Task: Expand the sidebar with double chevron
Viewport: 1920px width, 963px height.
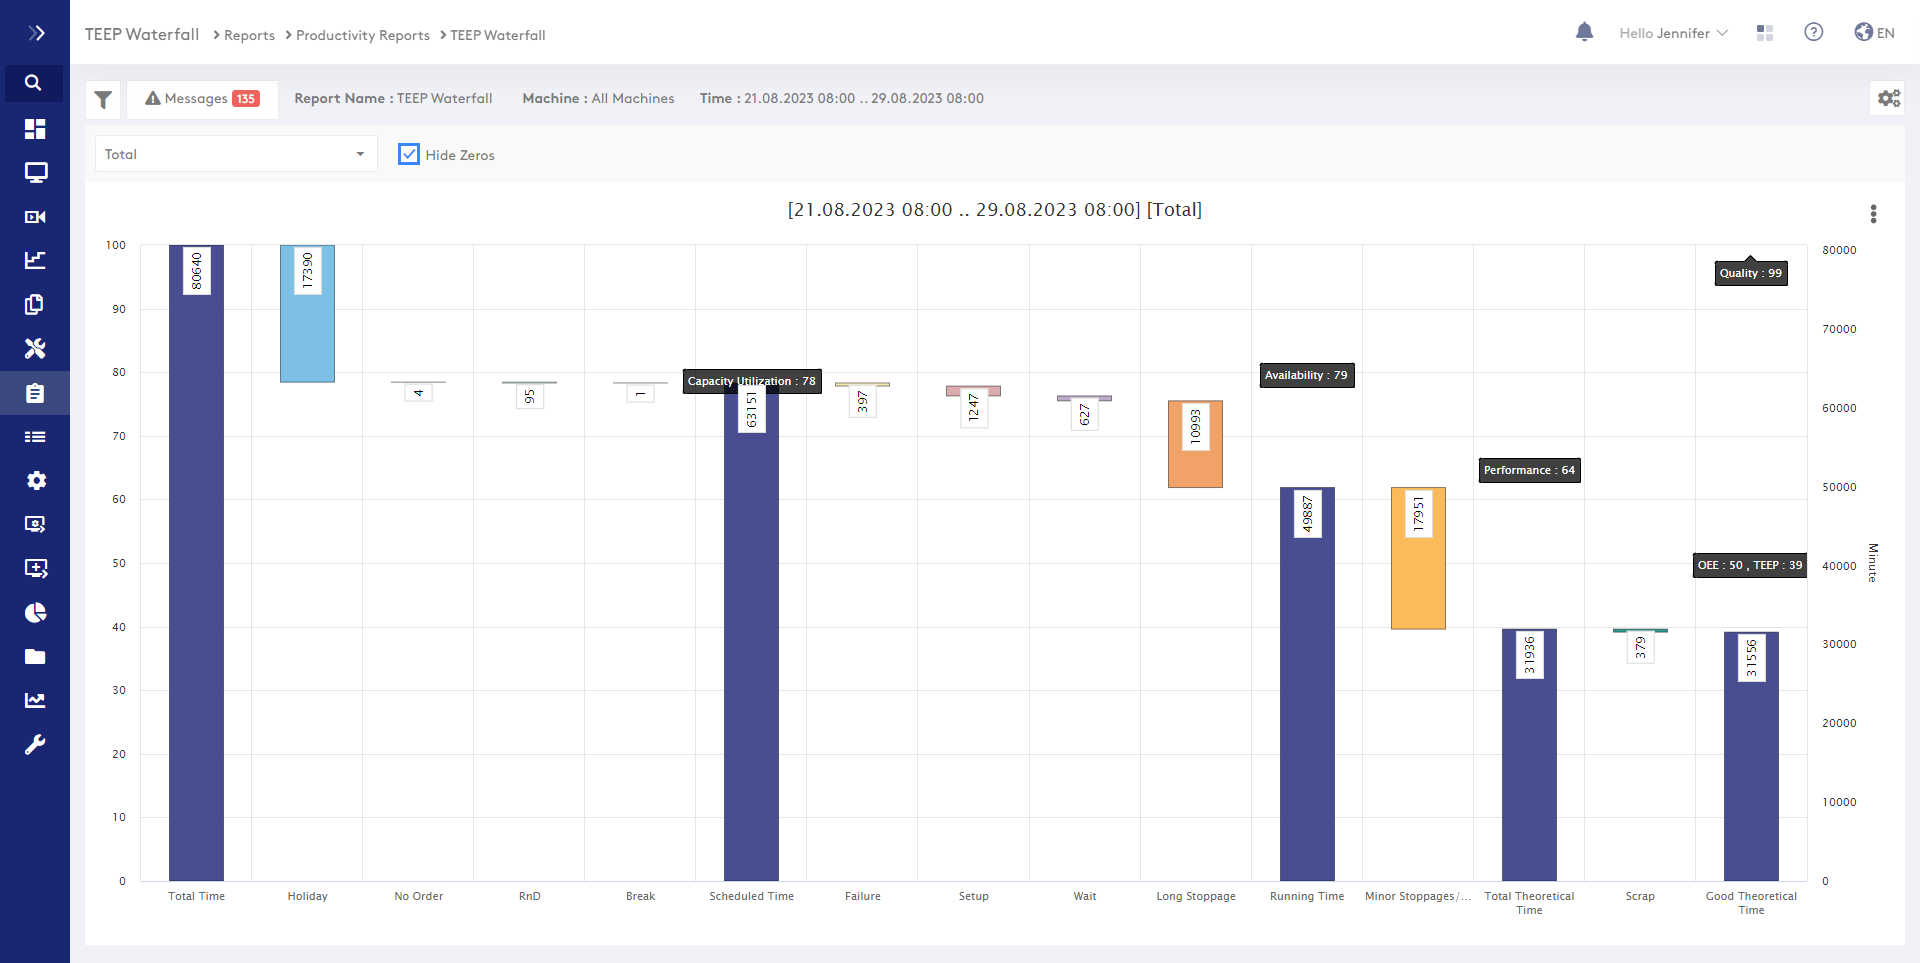Action: (x=36, y=33)
